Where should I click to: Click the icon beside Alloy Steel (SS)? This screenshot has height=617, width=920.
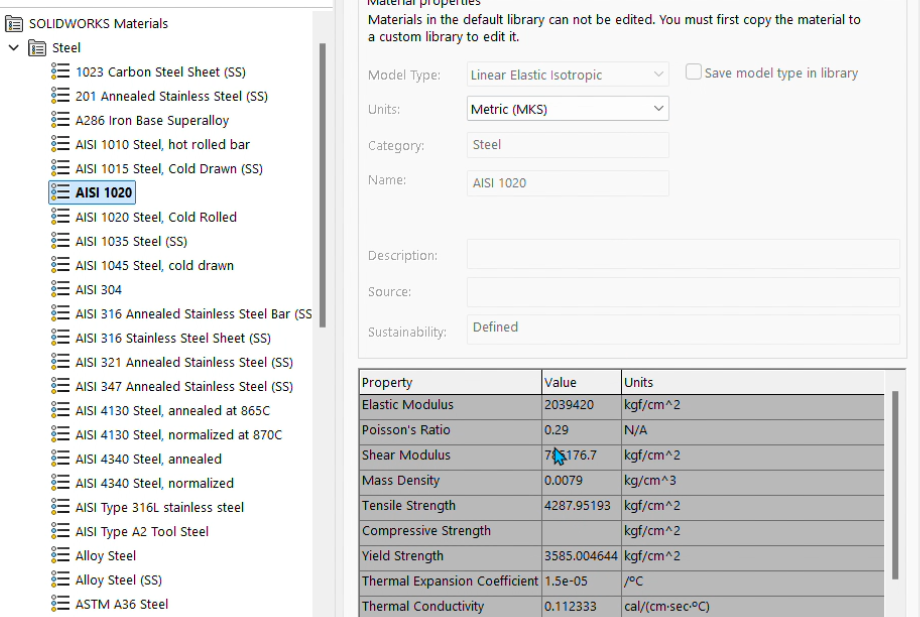click(x=60, y=580)
